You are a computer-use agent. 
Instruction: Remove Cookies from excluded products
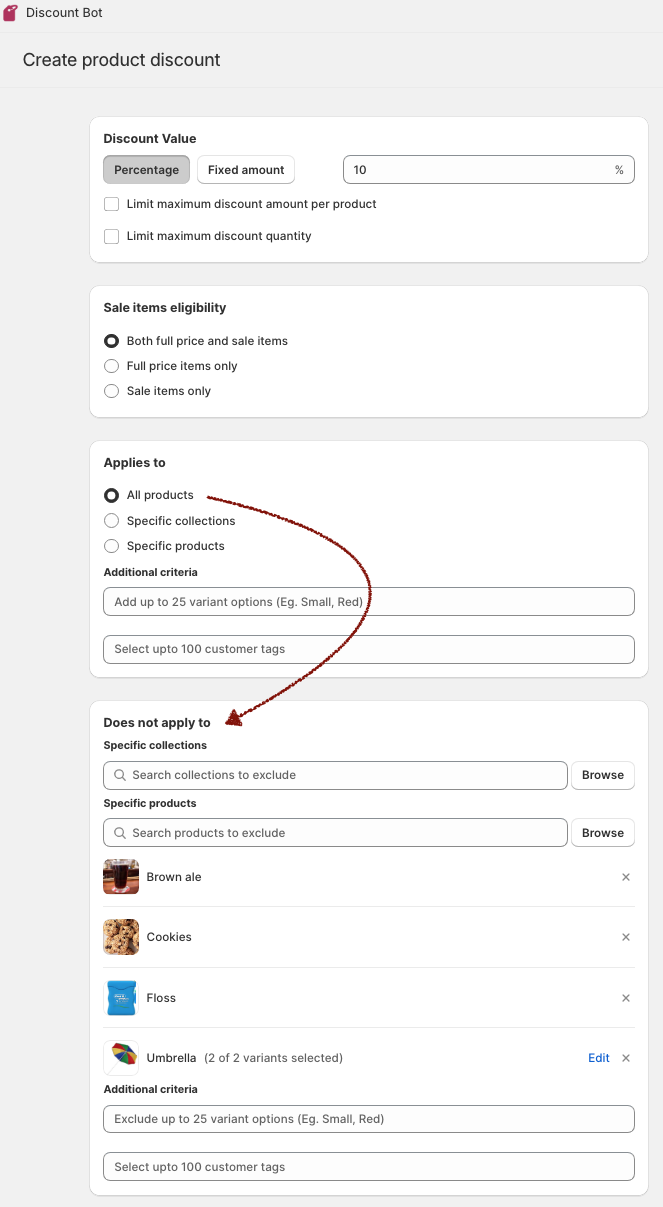click(626, 937)
